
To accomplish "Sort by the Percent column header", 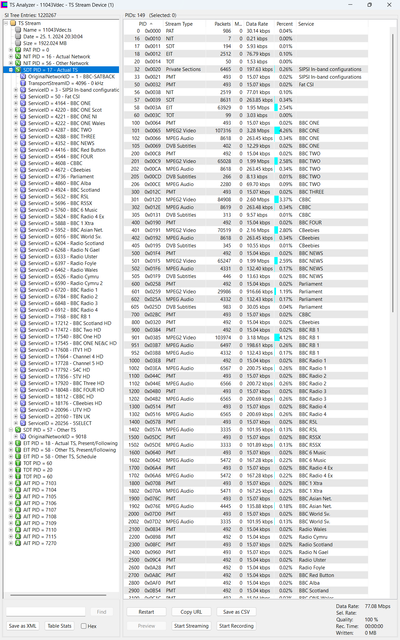I will point(284,24).
